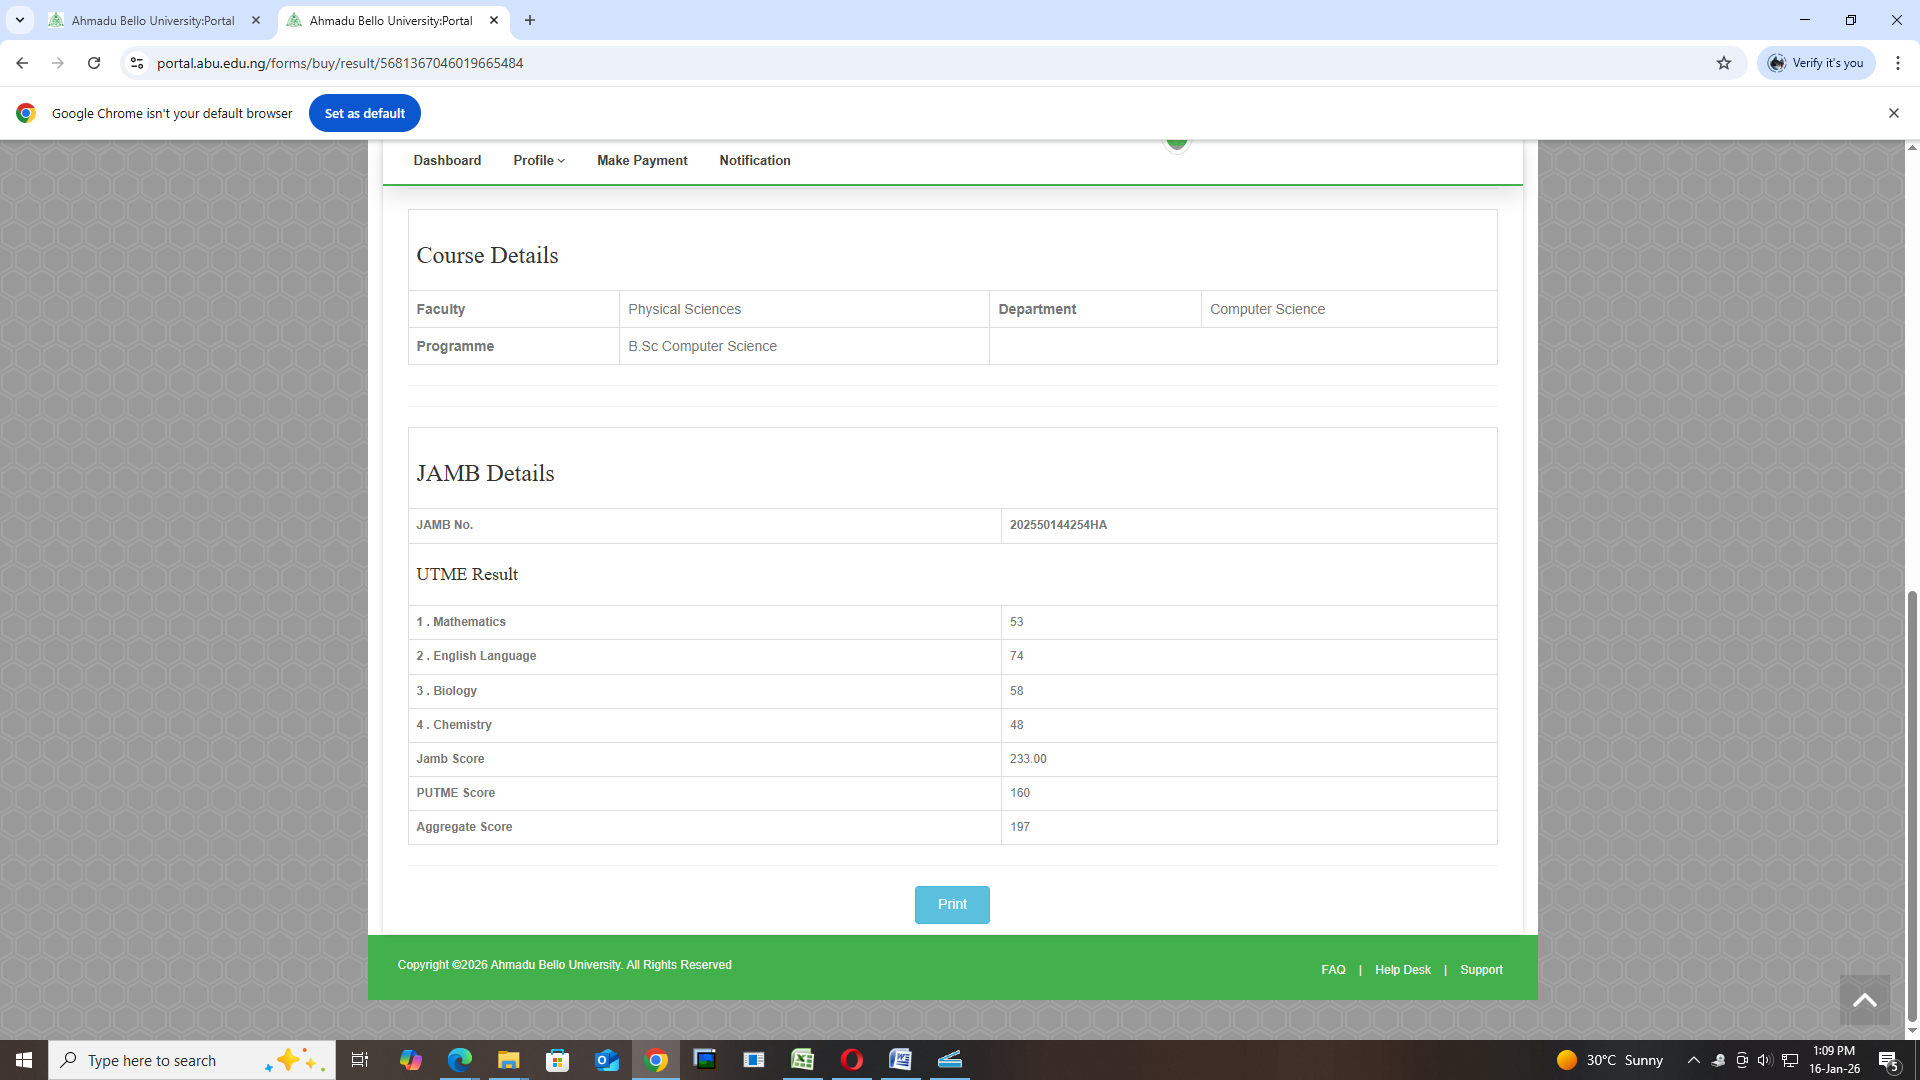Open tab search dropdown arrow
The height and width of the screenshot is (1080, 1920).
[x=19, y=20]
